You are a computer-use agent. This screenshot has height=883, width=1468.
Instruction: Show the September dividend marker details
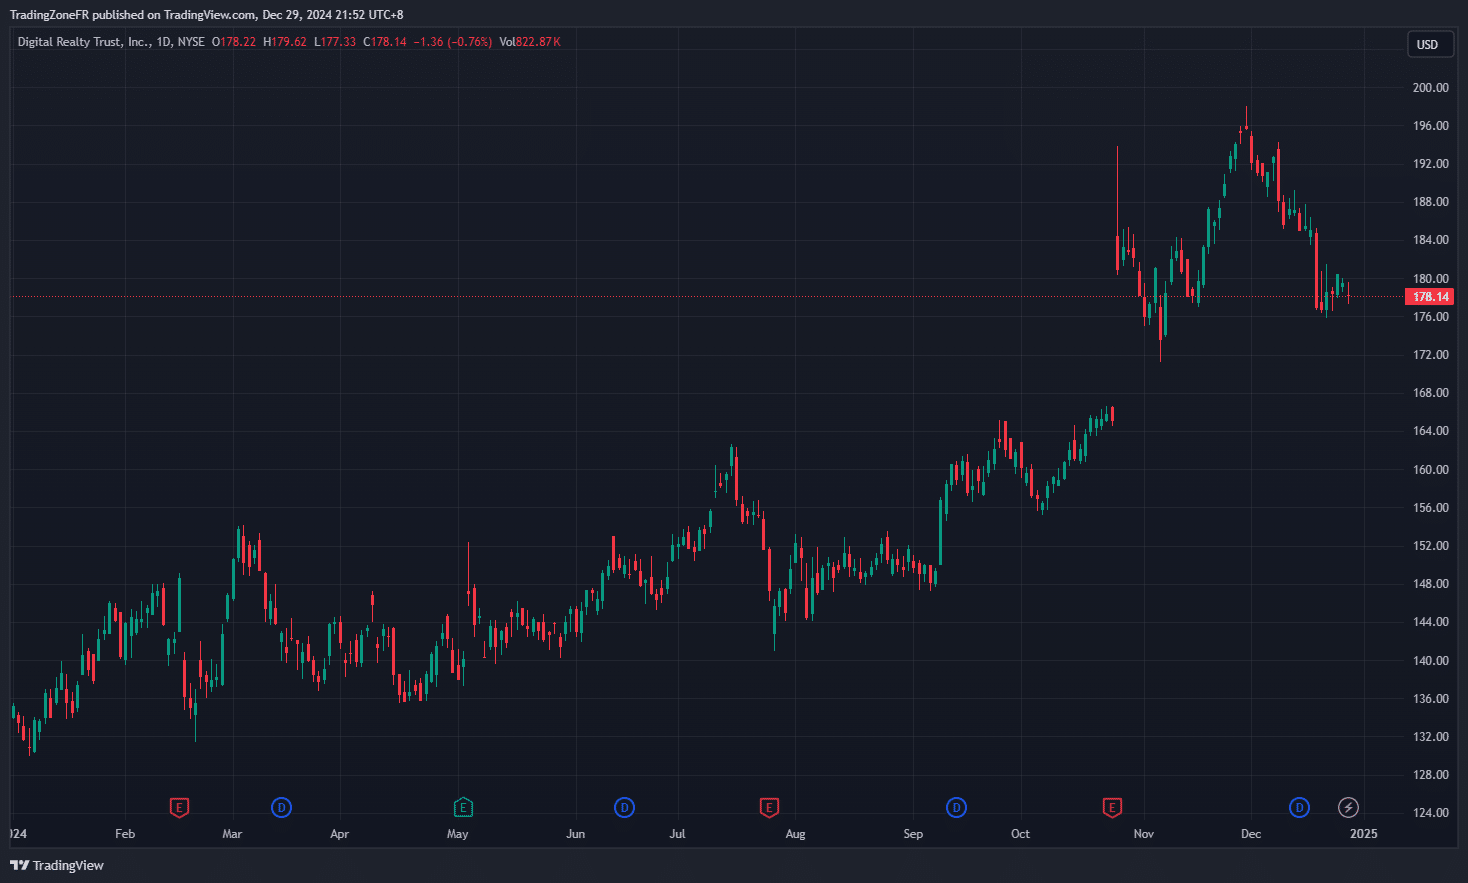(956, 807)
